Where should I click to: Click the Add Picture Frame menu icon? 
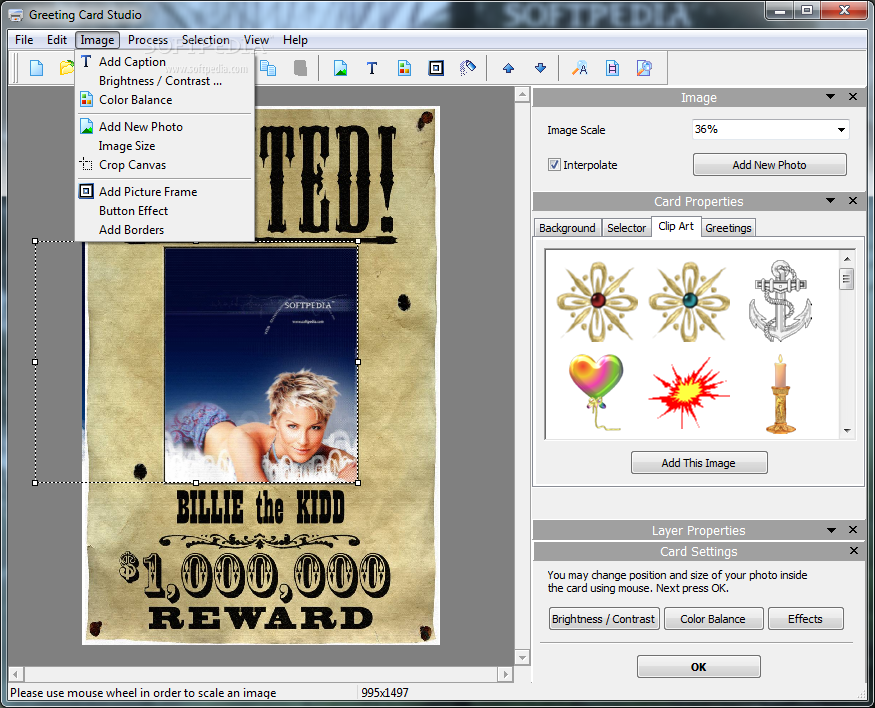click(x=86, y=191)
